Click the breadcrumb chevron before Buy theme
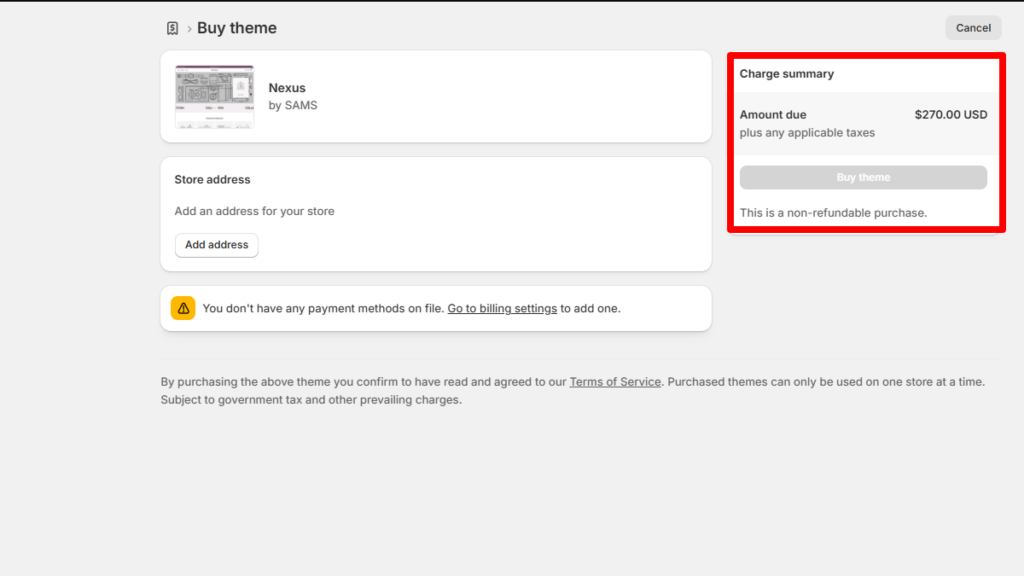The width and height of the screenshot is (1024, 576). tap(189, 29)
